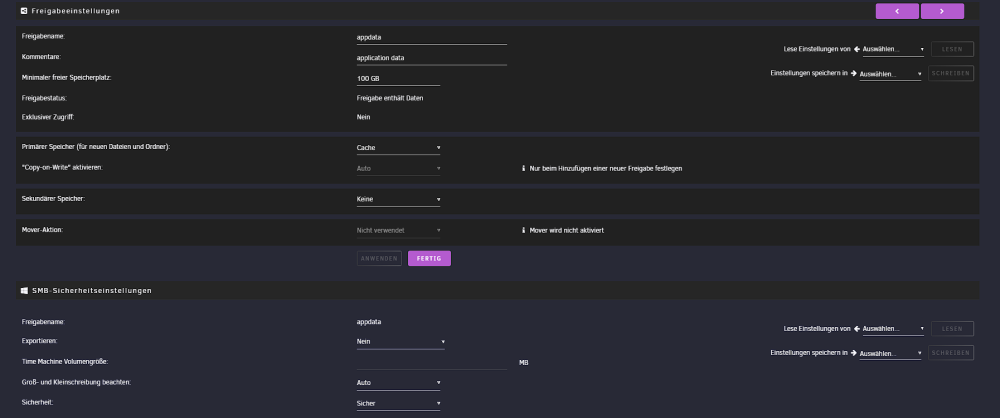Open the Primärer Speicher Cache dropdown
This screenshot has height=418, width=1000.
[398, 147]
